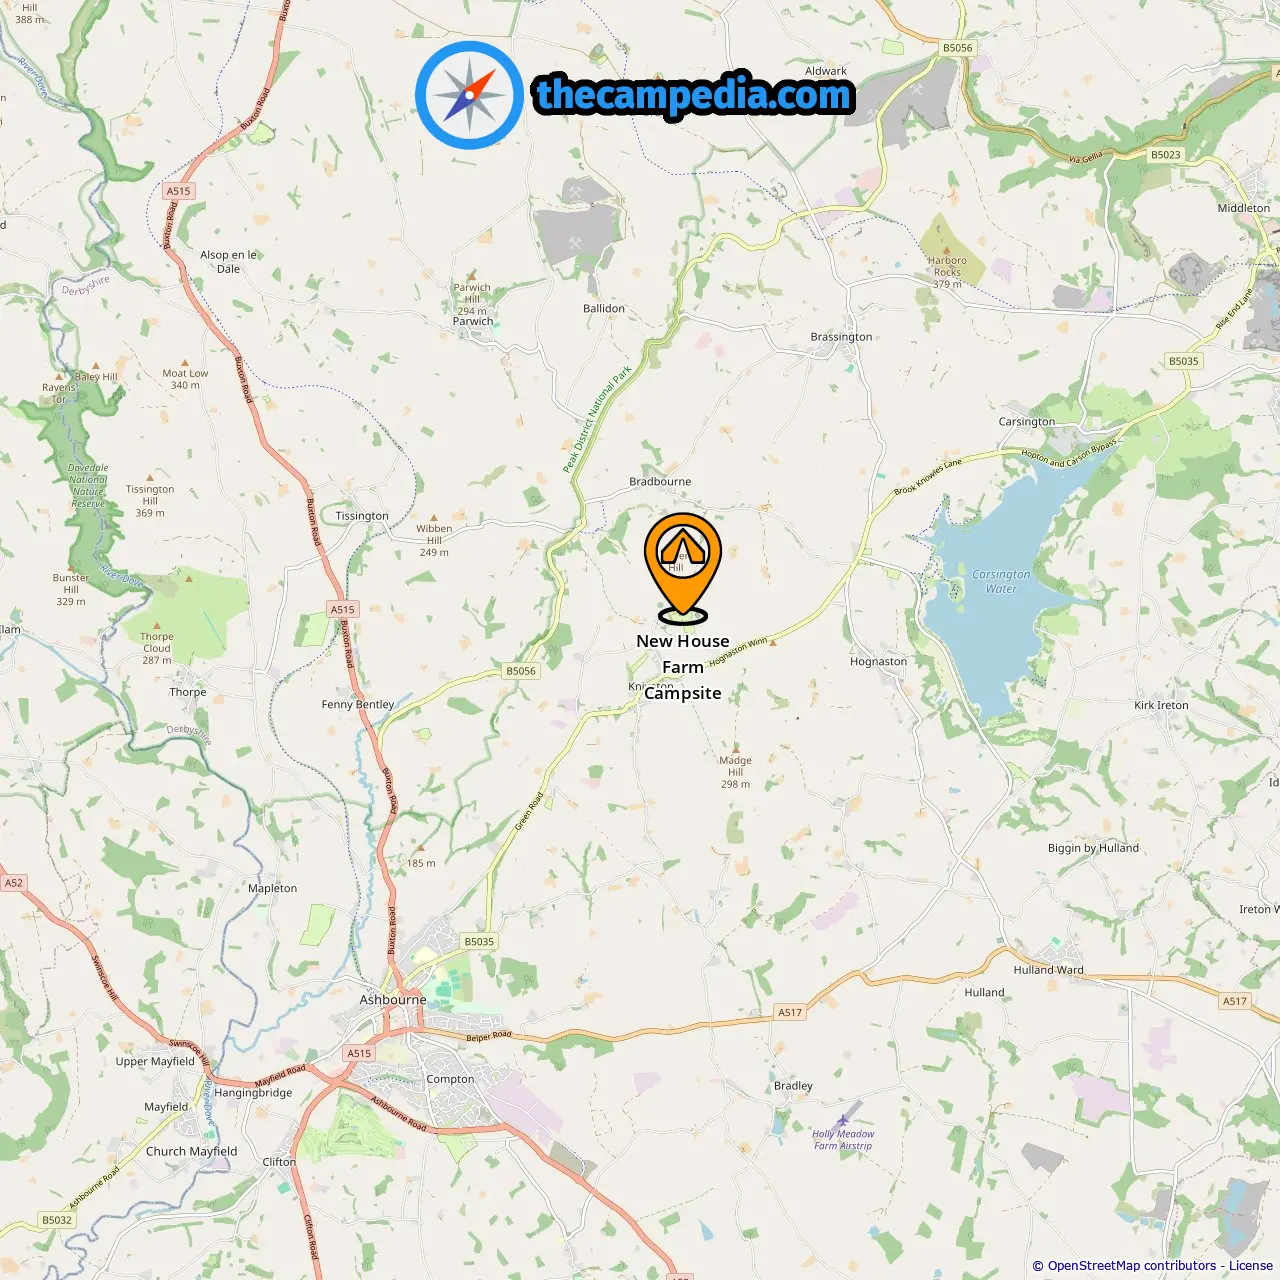Click the Hulland Ward village label
The height and width of the screenshot is (1280, 1280).
(1048, 969)
